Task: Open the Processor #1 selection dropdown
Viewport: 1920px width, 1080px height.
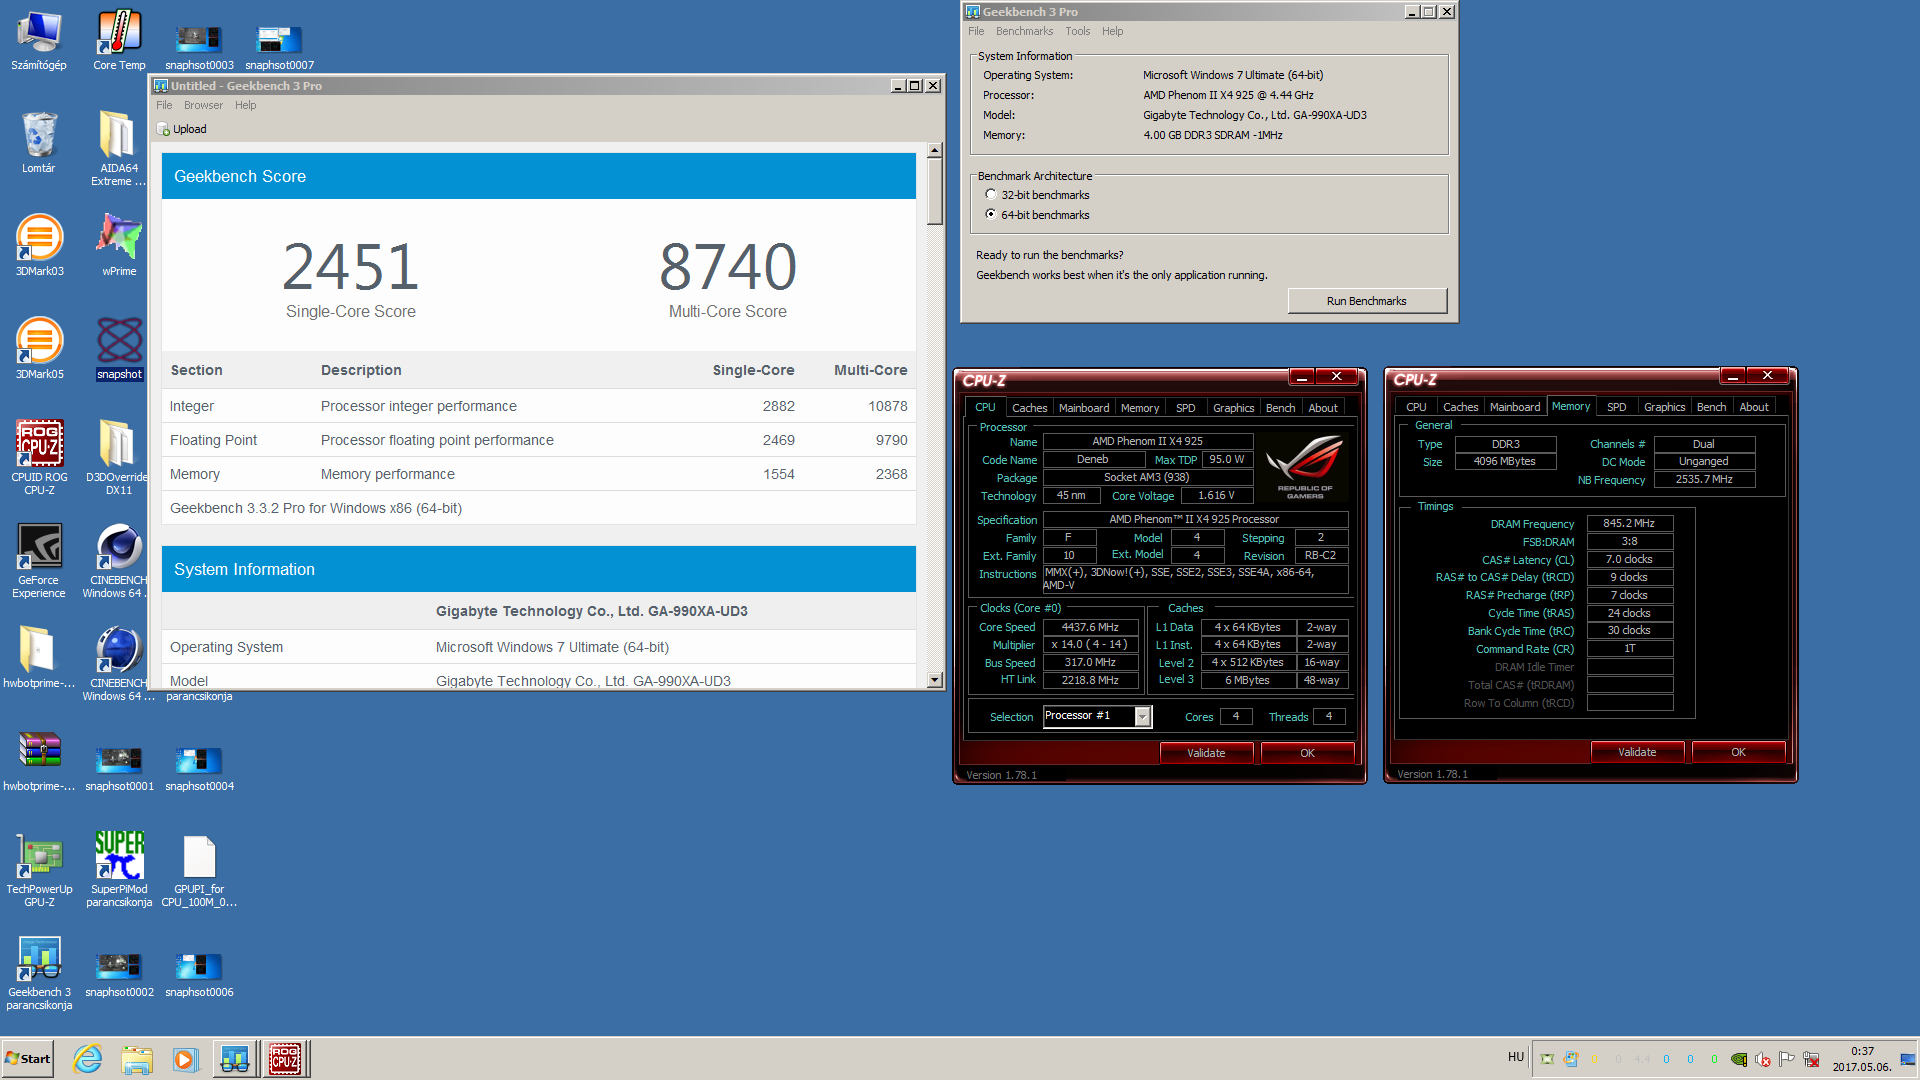Action: 1142,716
